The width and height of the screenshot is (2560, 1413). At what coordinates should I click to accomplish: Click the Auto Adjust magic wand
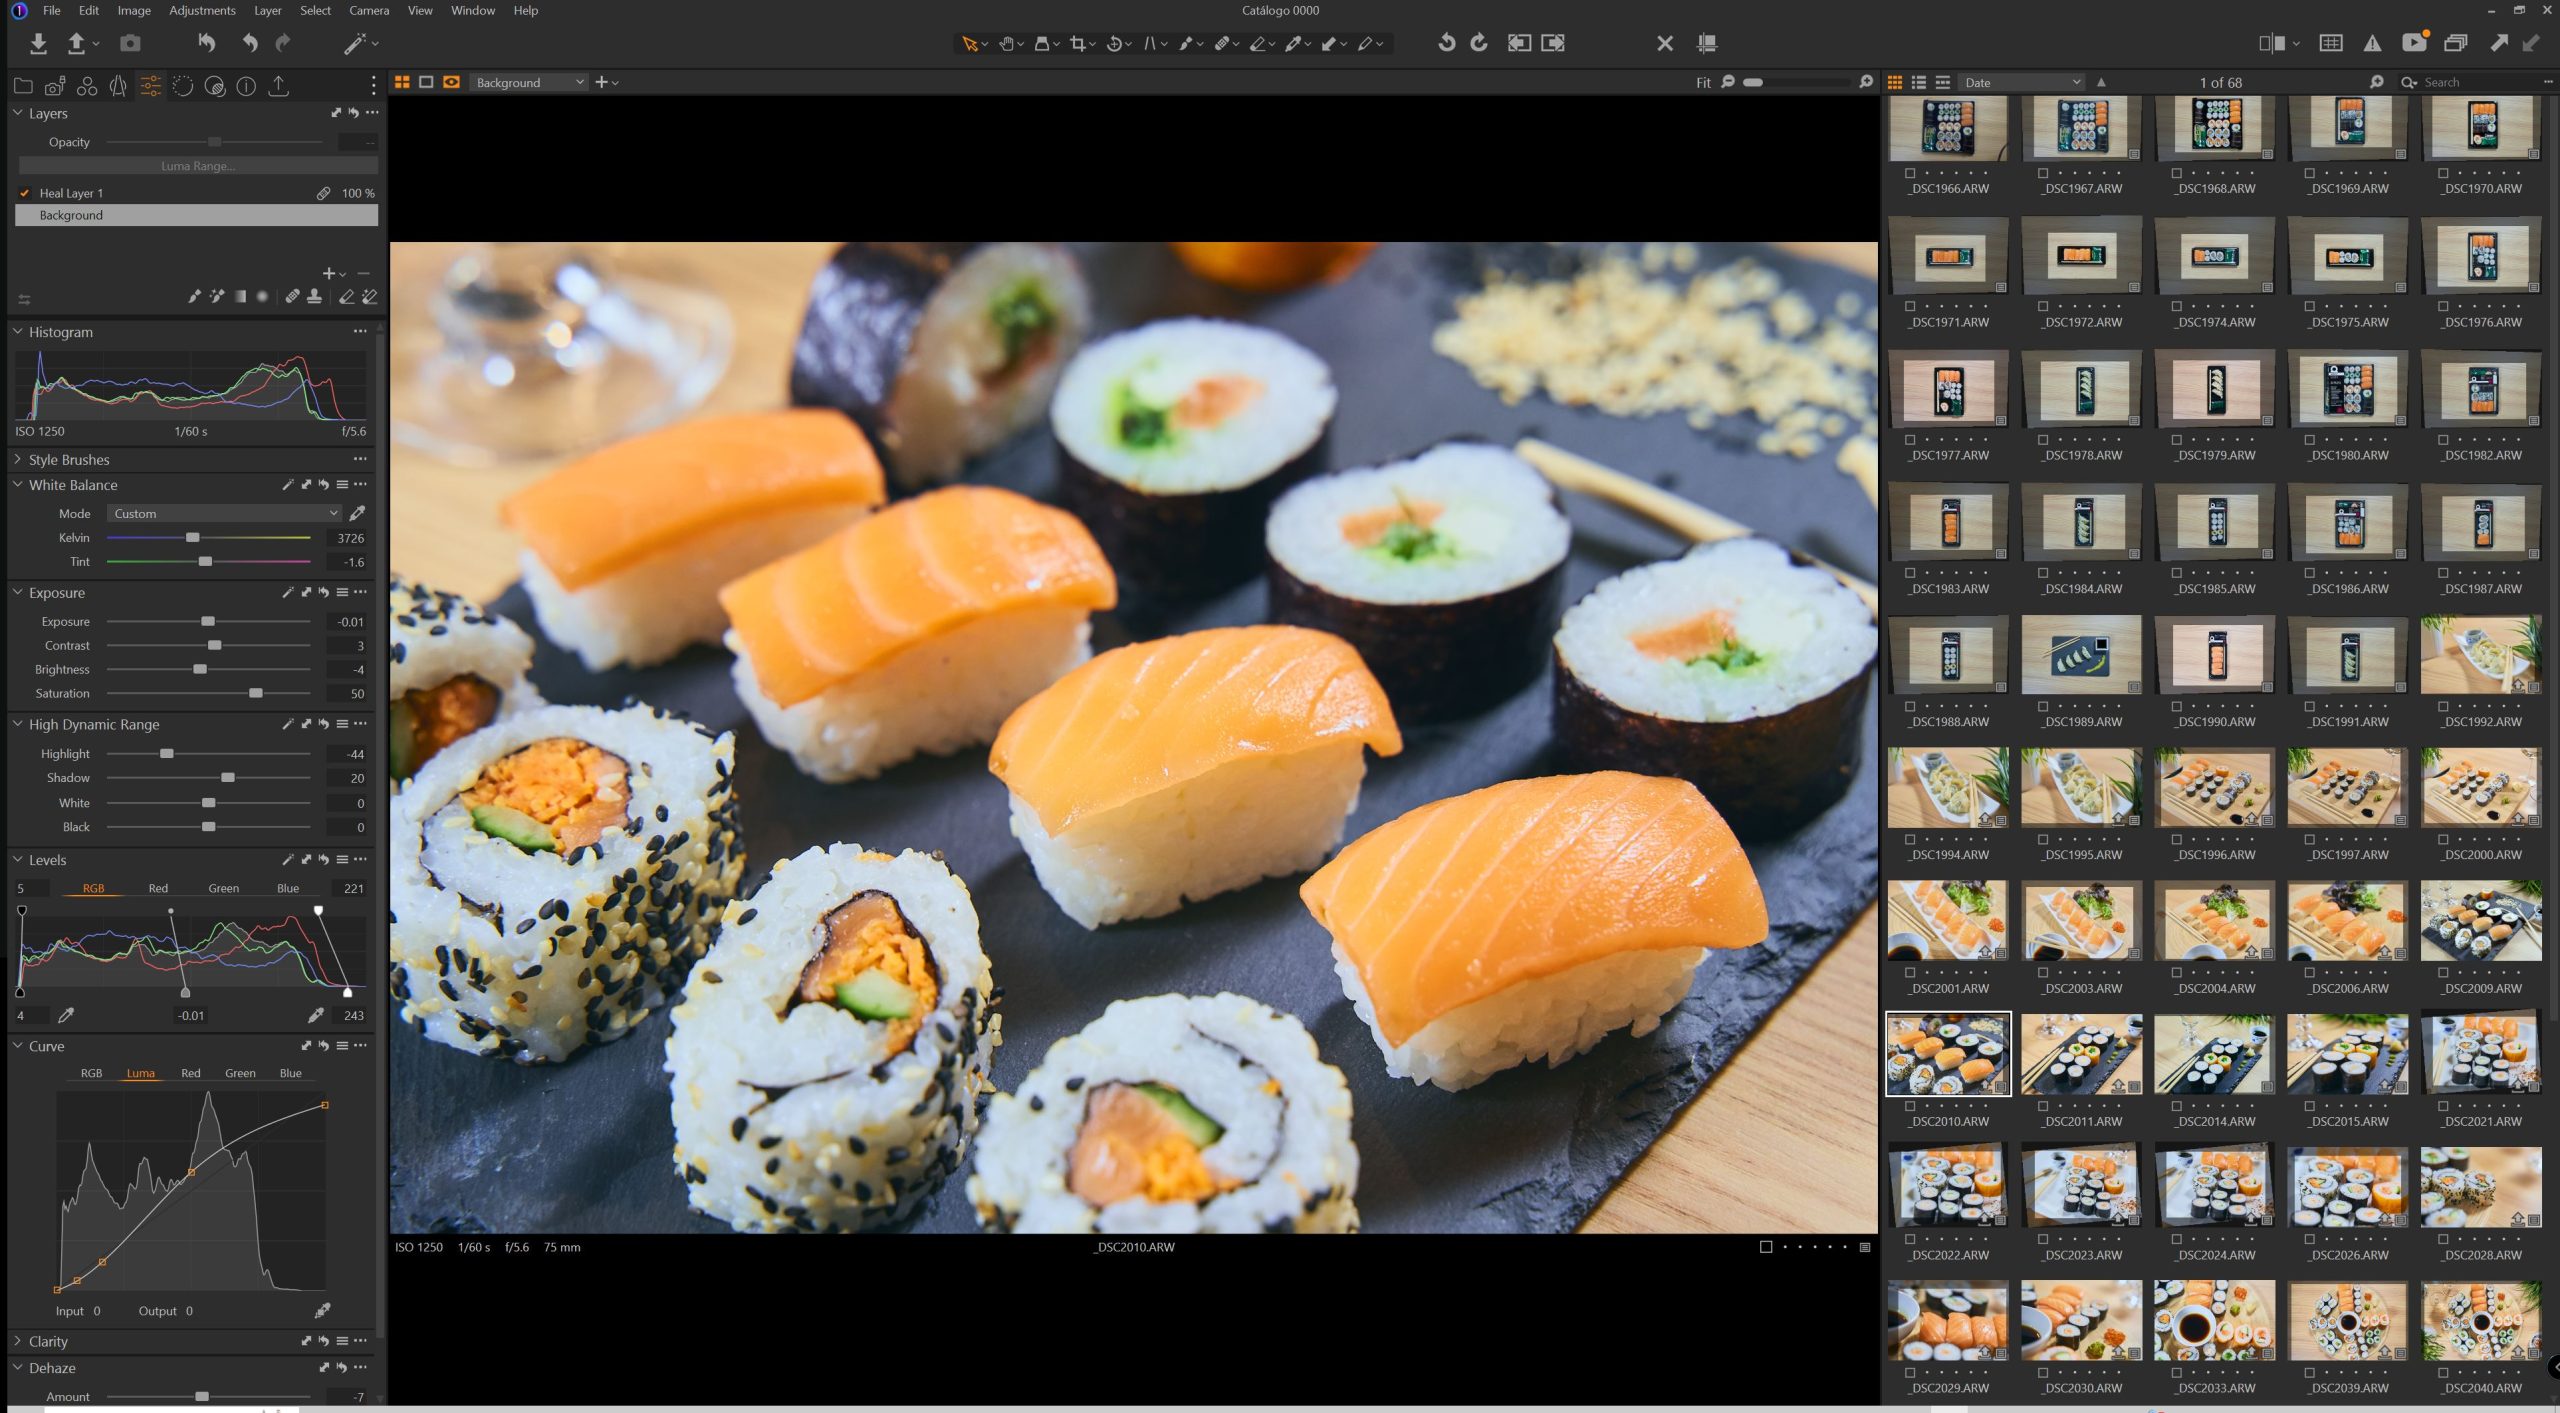[x=355, y=43]
